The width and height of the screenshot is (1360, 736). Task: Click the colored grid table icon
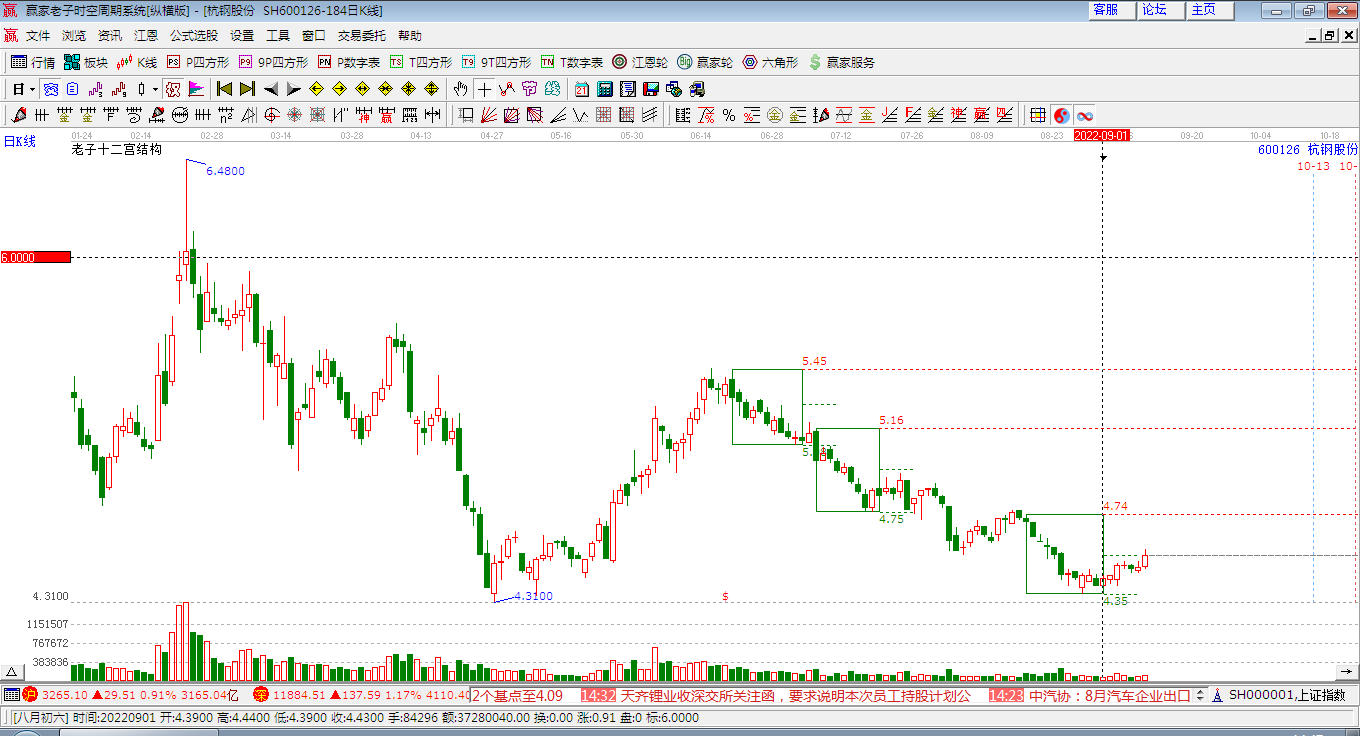tap(1038, 115)
